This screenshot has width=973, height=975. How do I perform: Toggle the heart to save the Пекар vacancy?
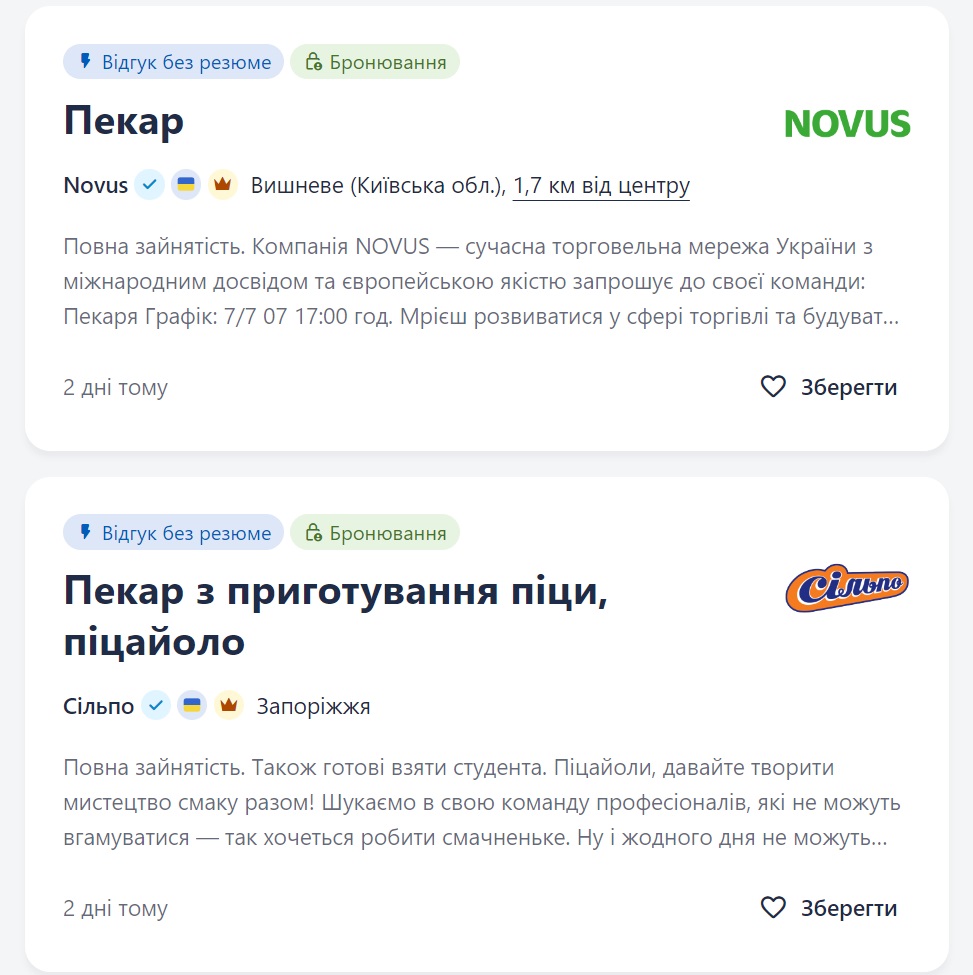tap(773, 386)
